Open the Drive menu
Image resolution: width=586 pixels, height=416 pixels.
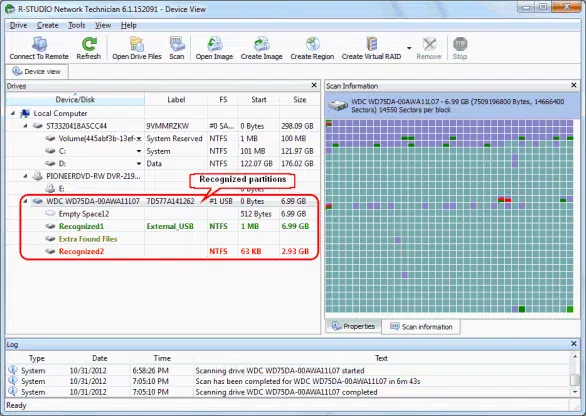coord(18,25)
